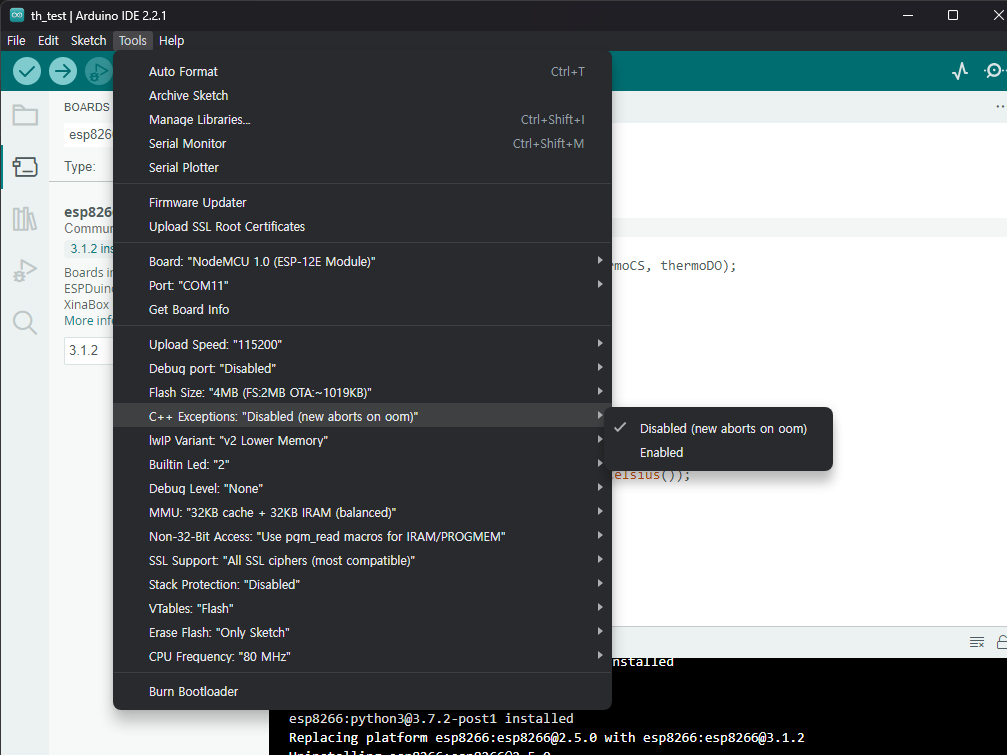Click the Type filter label
This screenshot has height=755, width=1007.
click(80, 166)
